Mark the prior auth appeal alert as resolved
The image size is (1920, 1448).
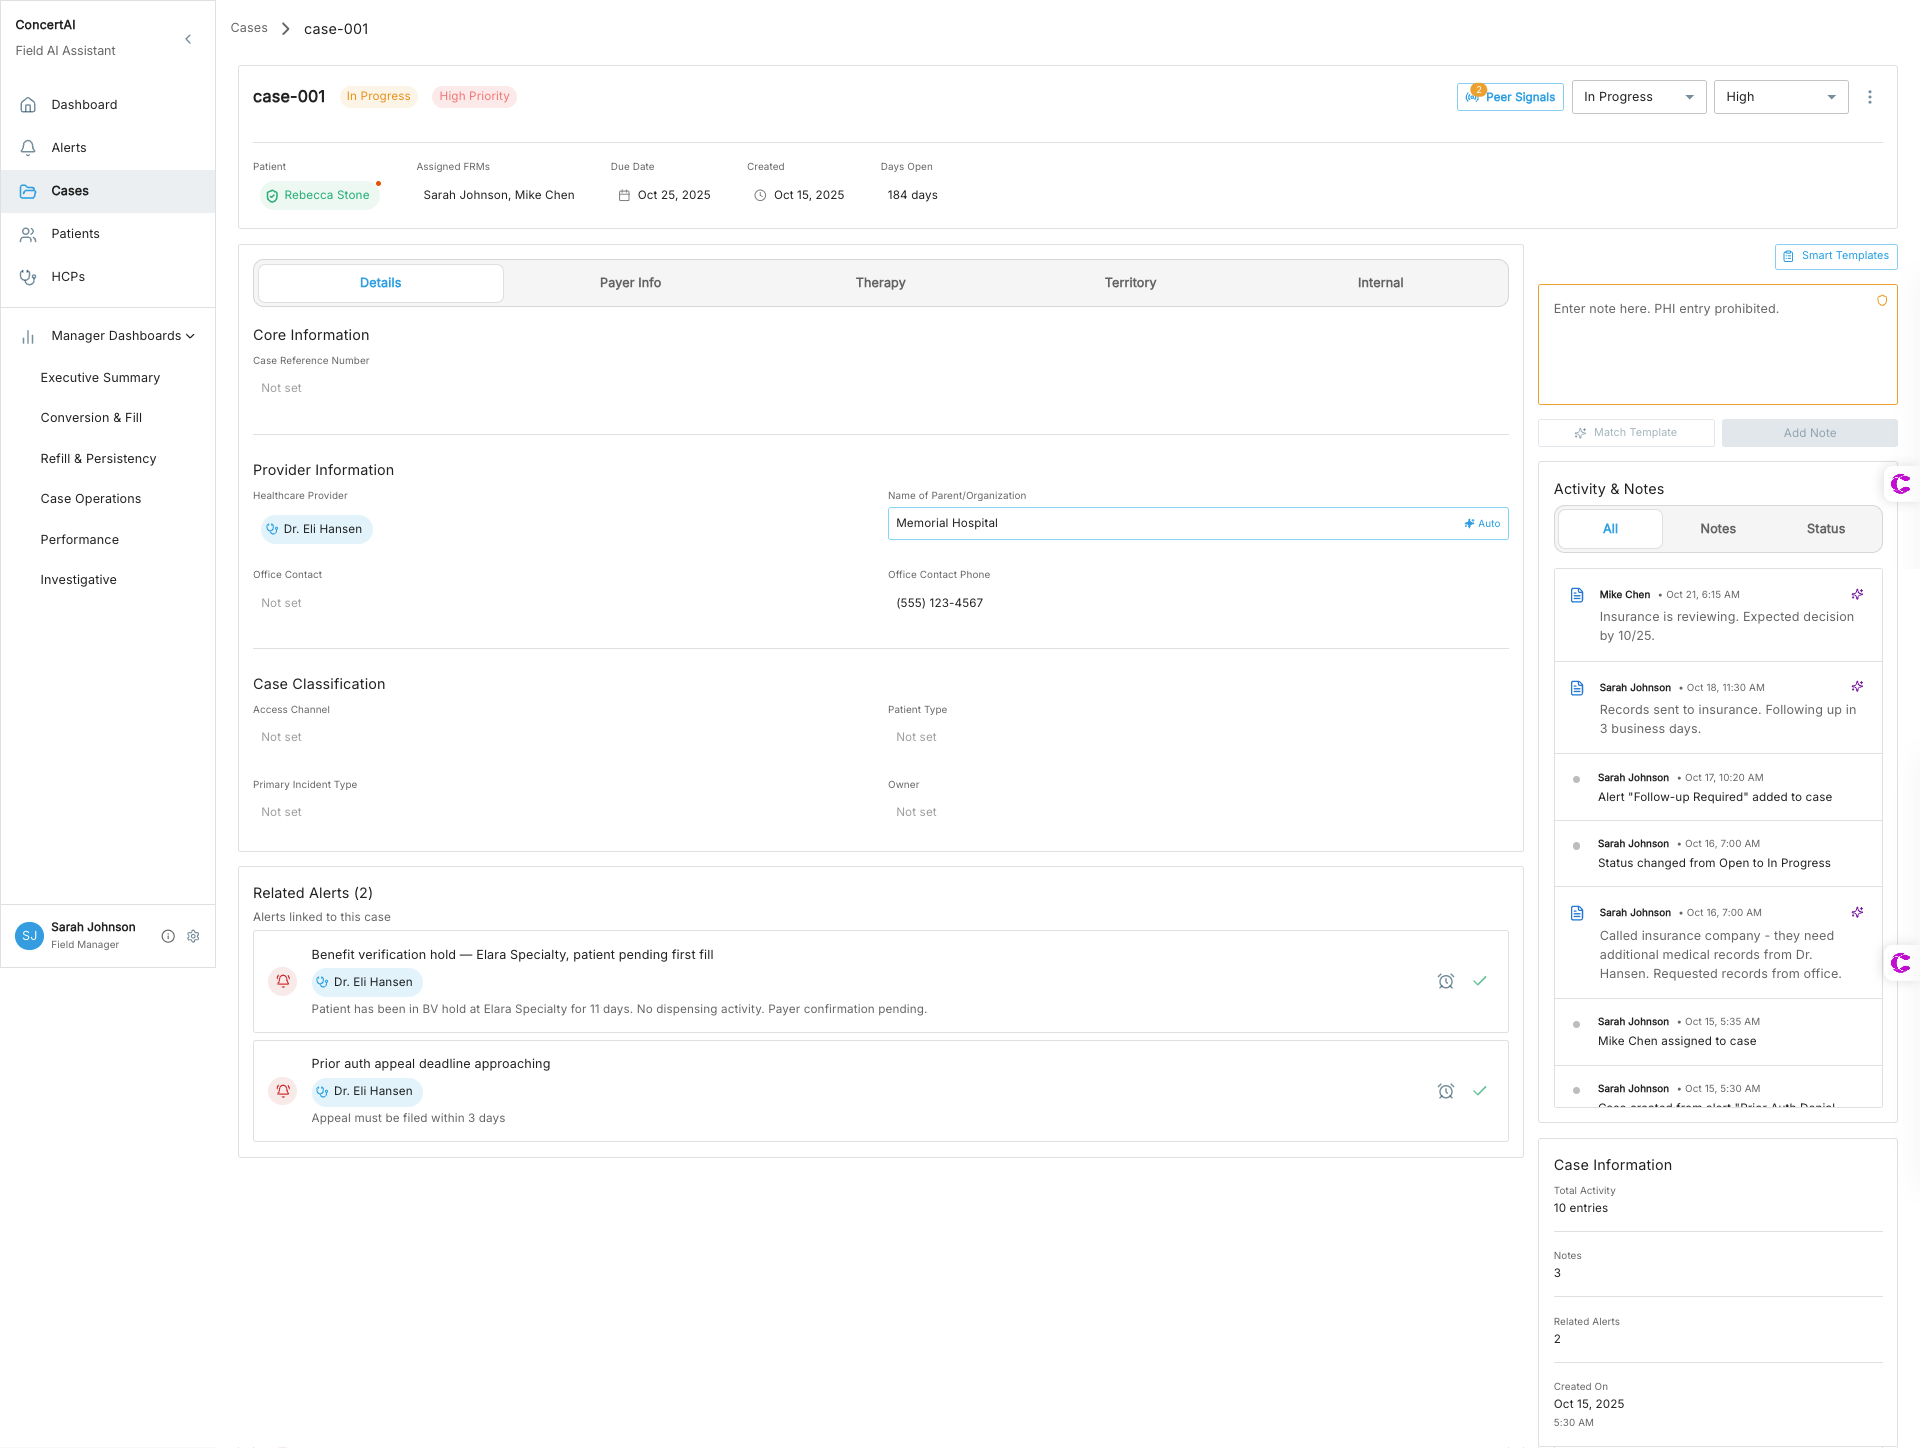pyautogui.click(x=1480, y=1091)
